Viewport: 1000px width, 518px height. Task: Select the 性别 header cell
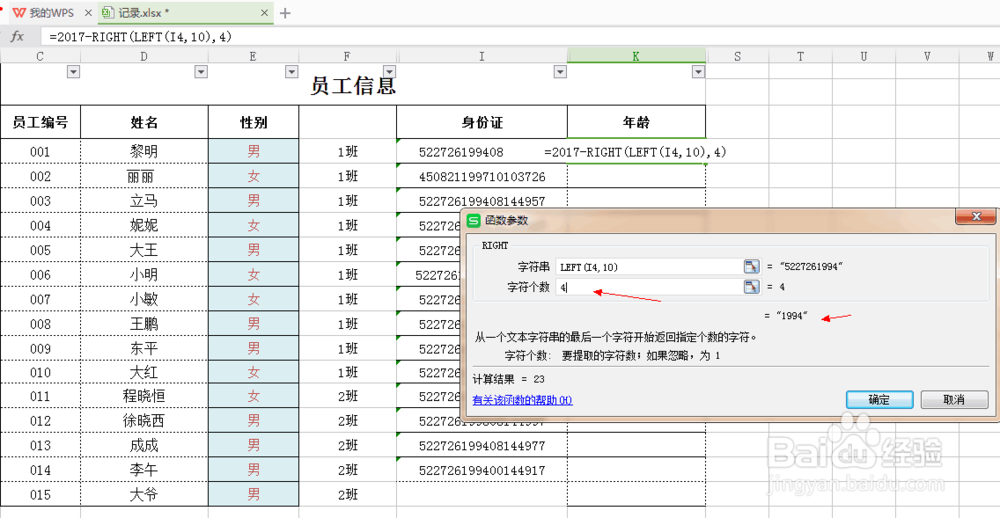[x=253, y=122]
